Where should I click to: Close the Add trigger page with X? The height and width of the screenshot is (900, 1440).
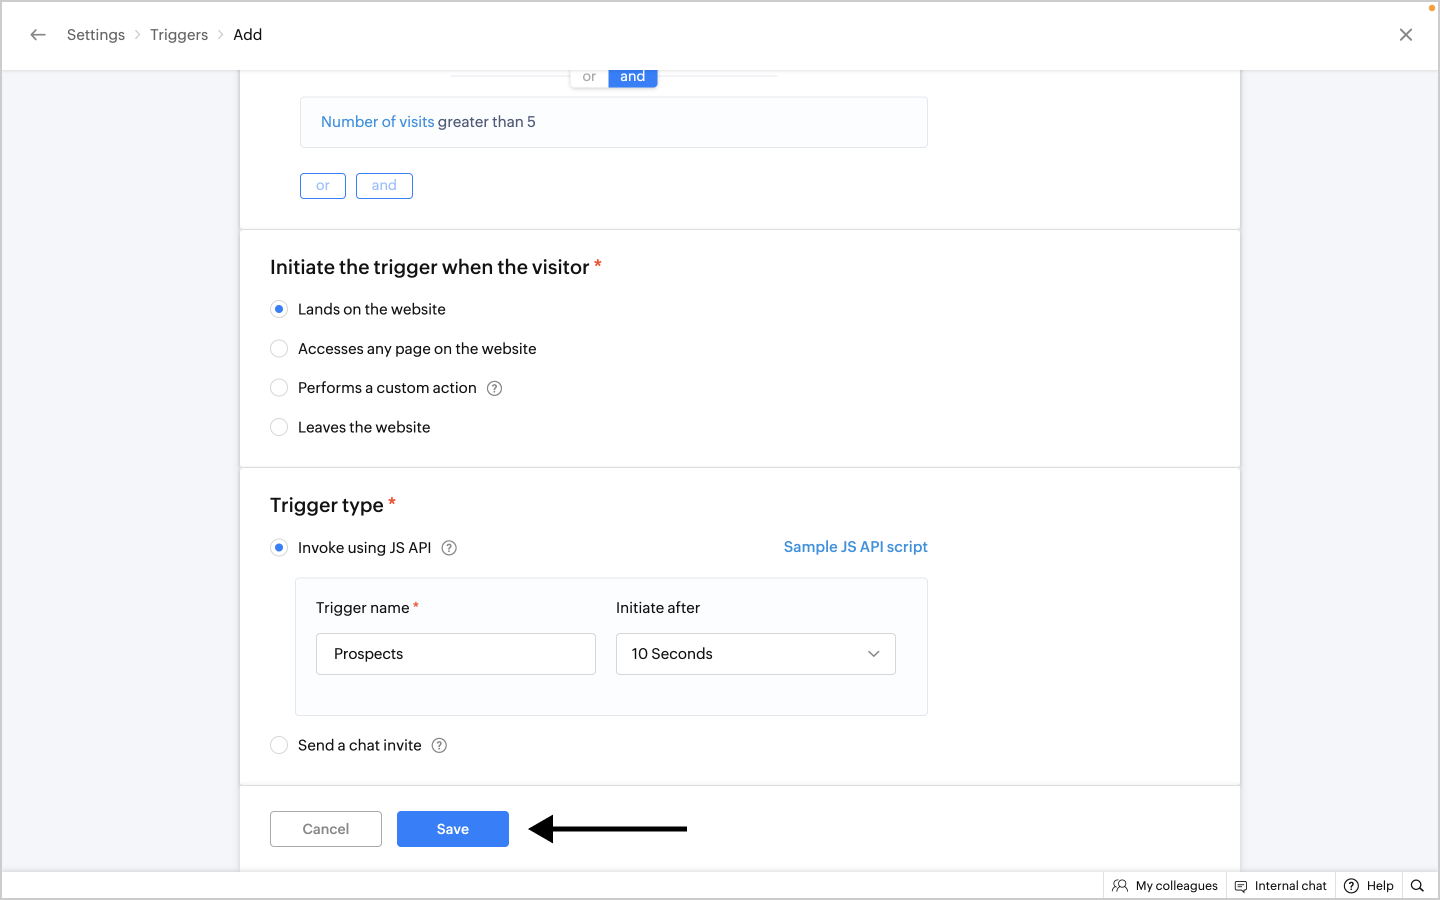1406,35
